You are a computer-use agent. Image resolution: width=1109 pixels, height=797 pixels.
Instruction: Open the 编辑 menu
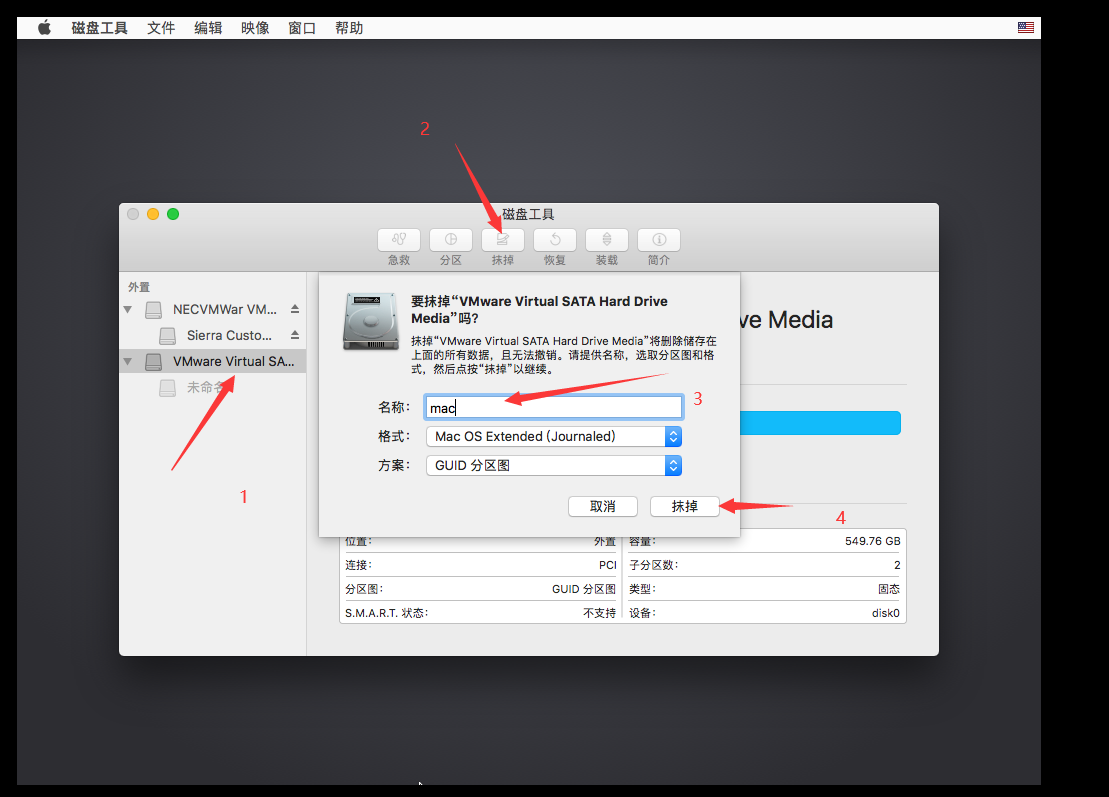tap(208, 28)
